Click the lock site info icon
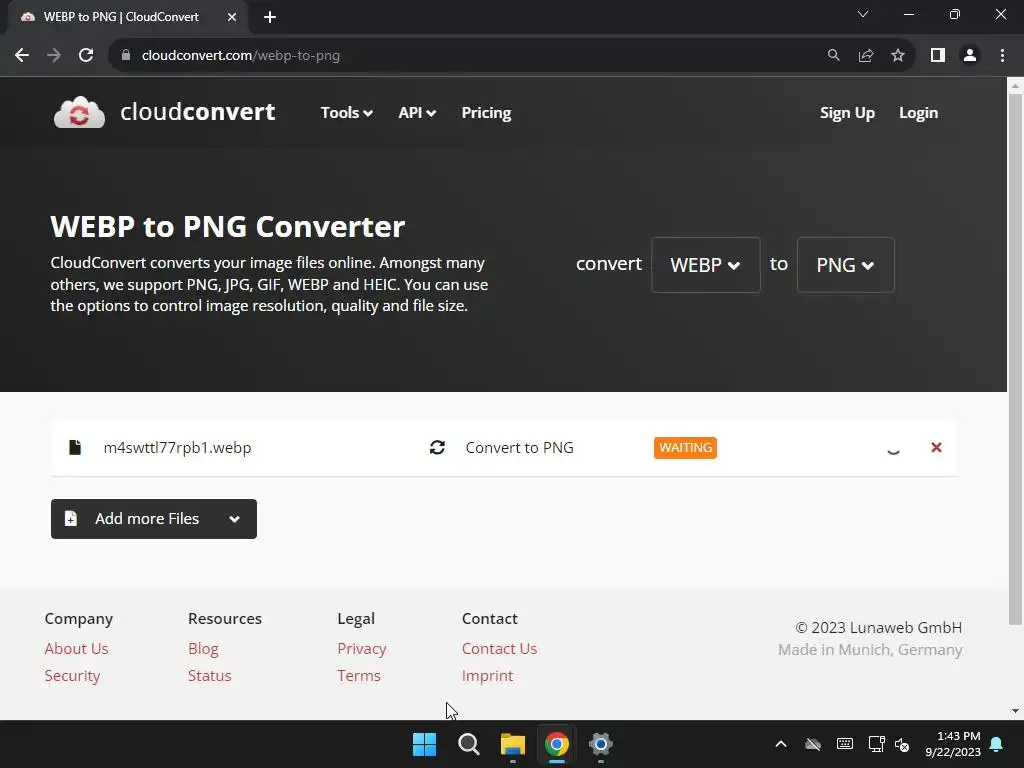 tap(126, 56)
